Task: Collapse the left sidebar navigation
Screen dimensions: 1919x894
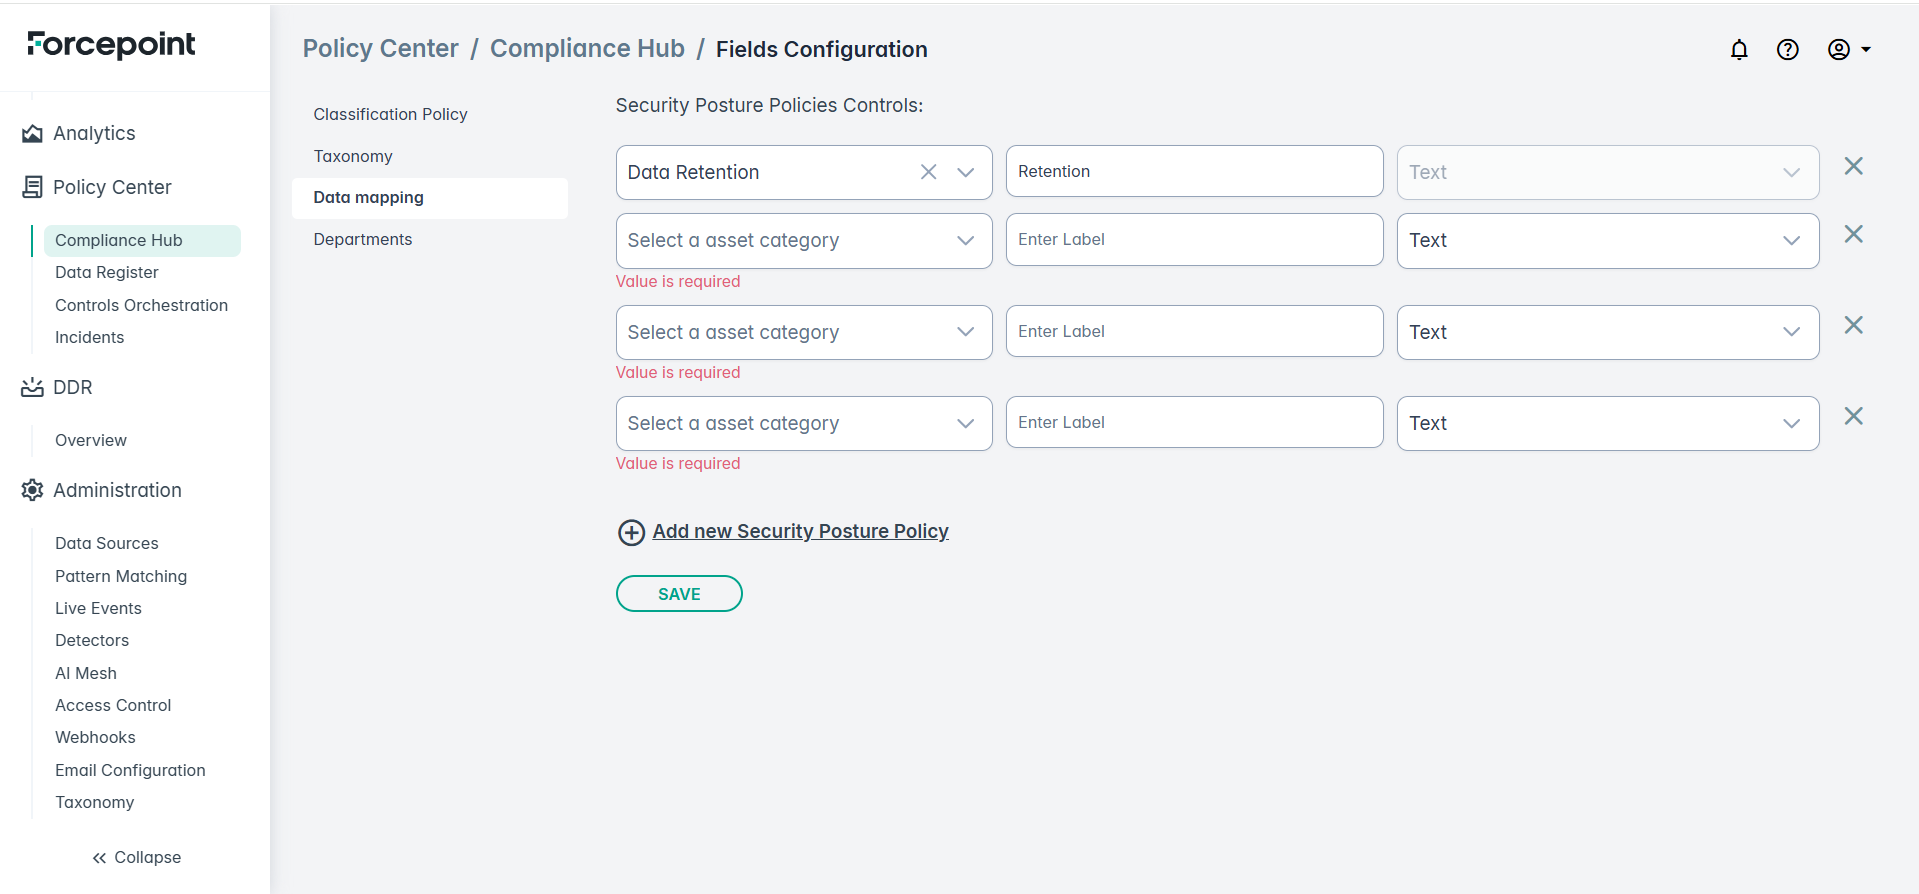Action: coord(136,857)
